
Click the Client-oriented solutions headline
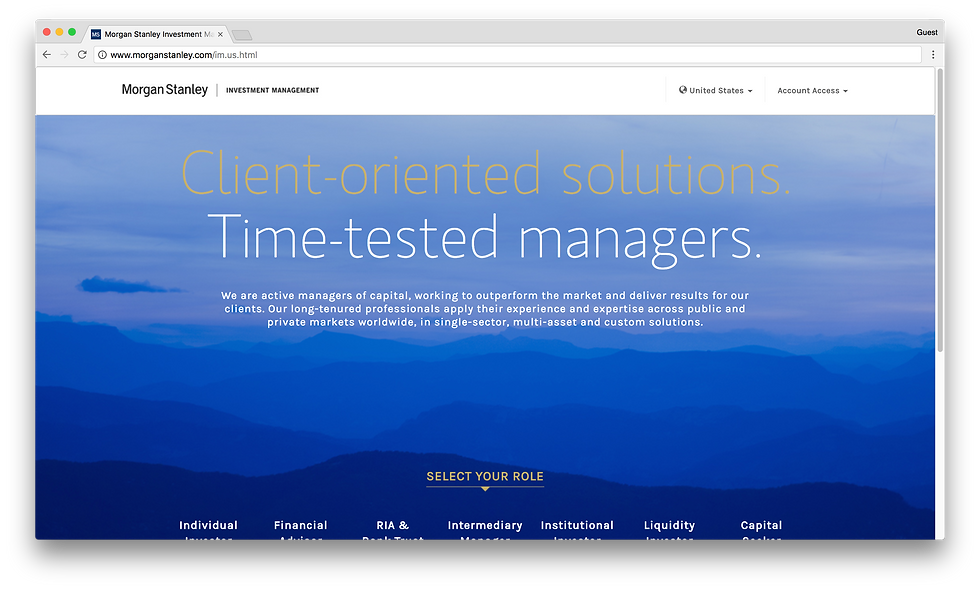(x=485, y=173)
